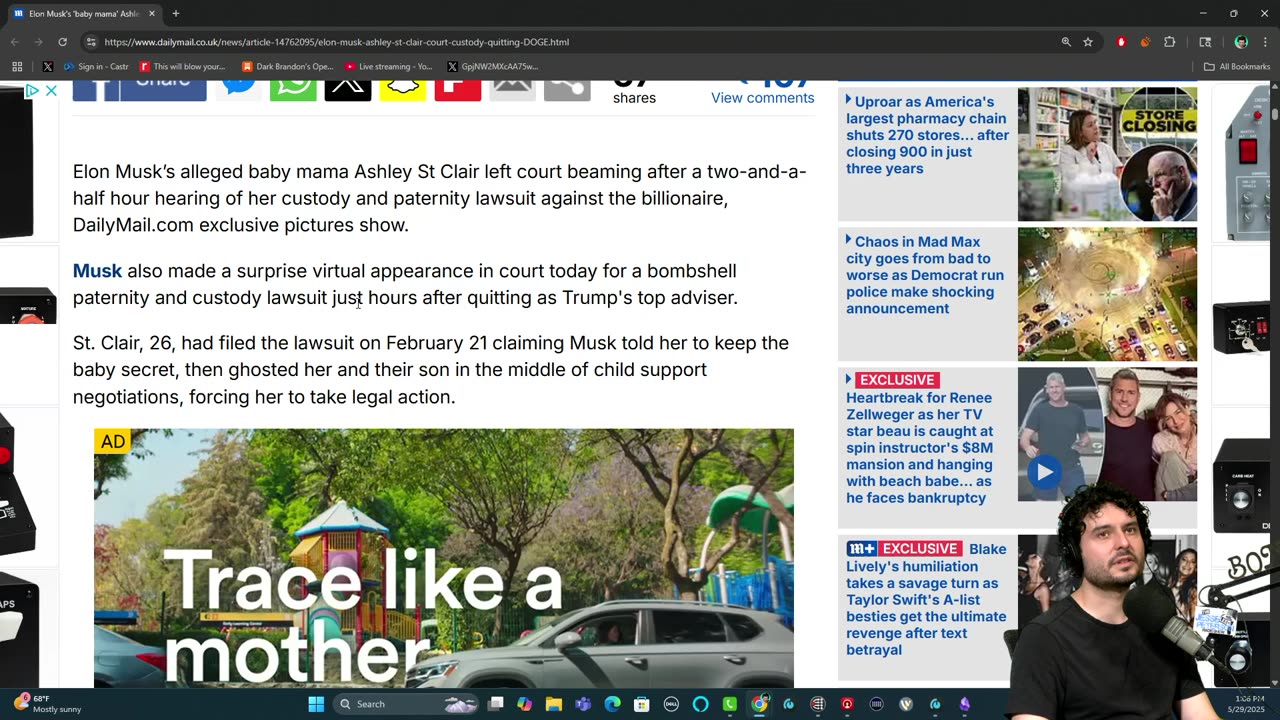Screen dimensions: 1280x720
Task: Share article via X icon
Action: pos(348,89)
